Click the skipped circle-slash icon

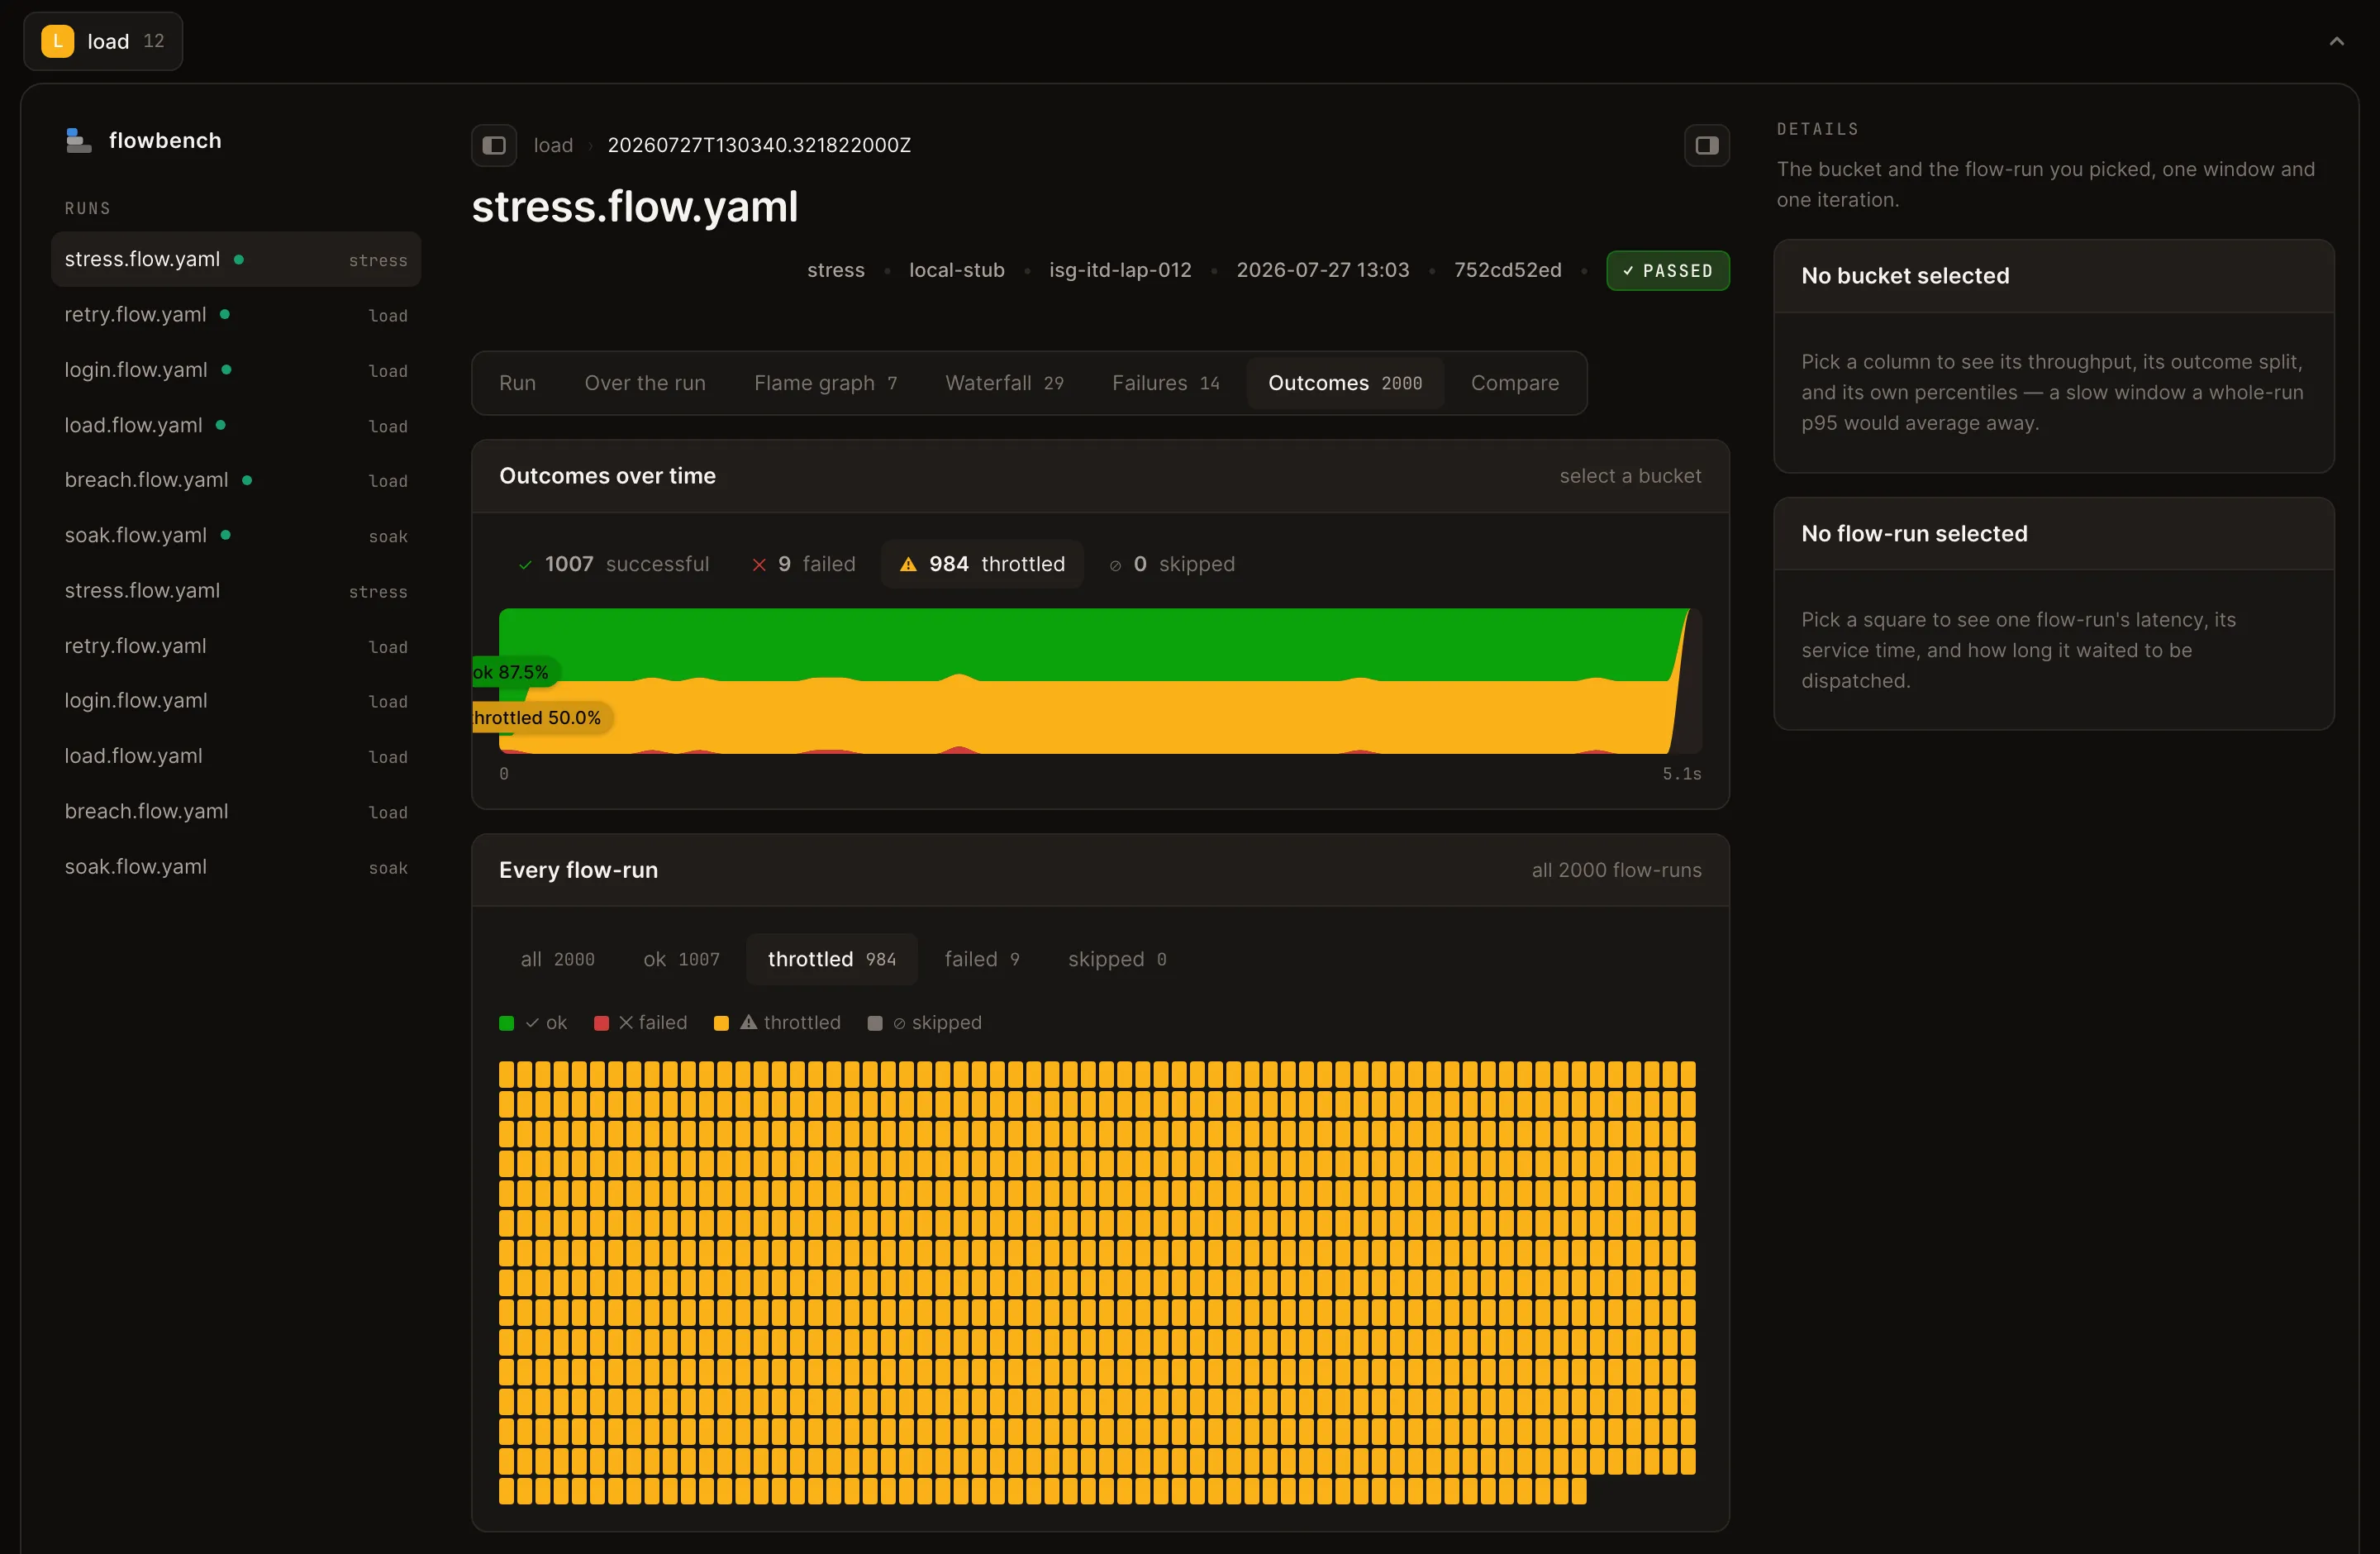click(x=1115, y=566)
